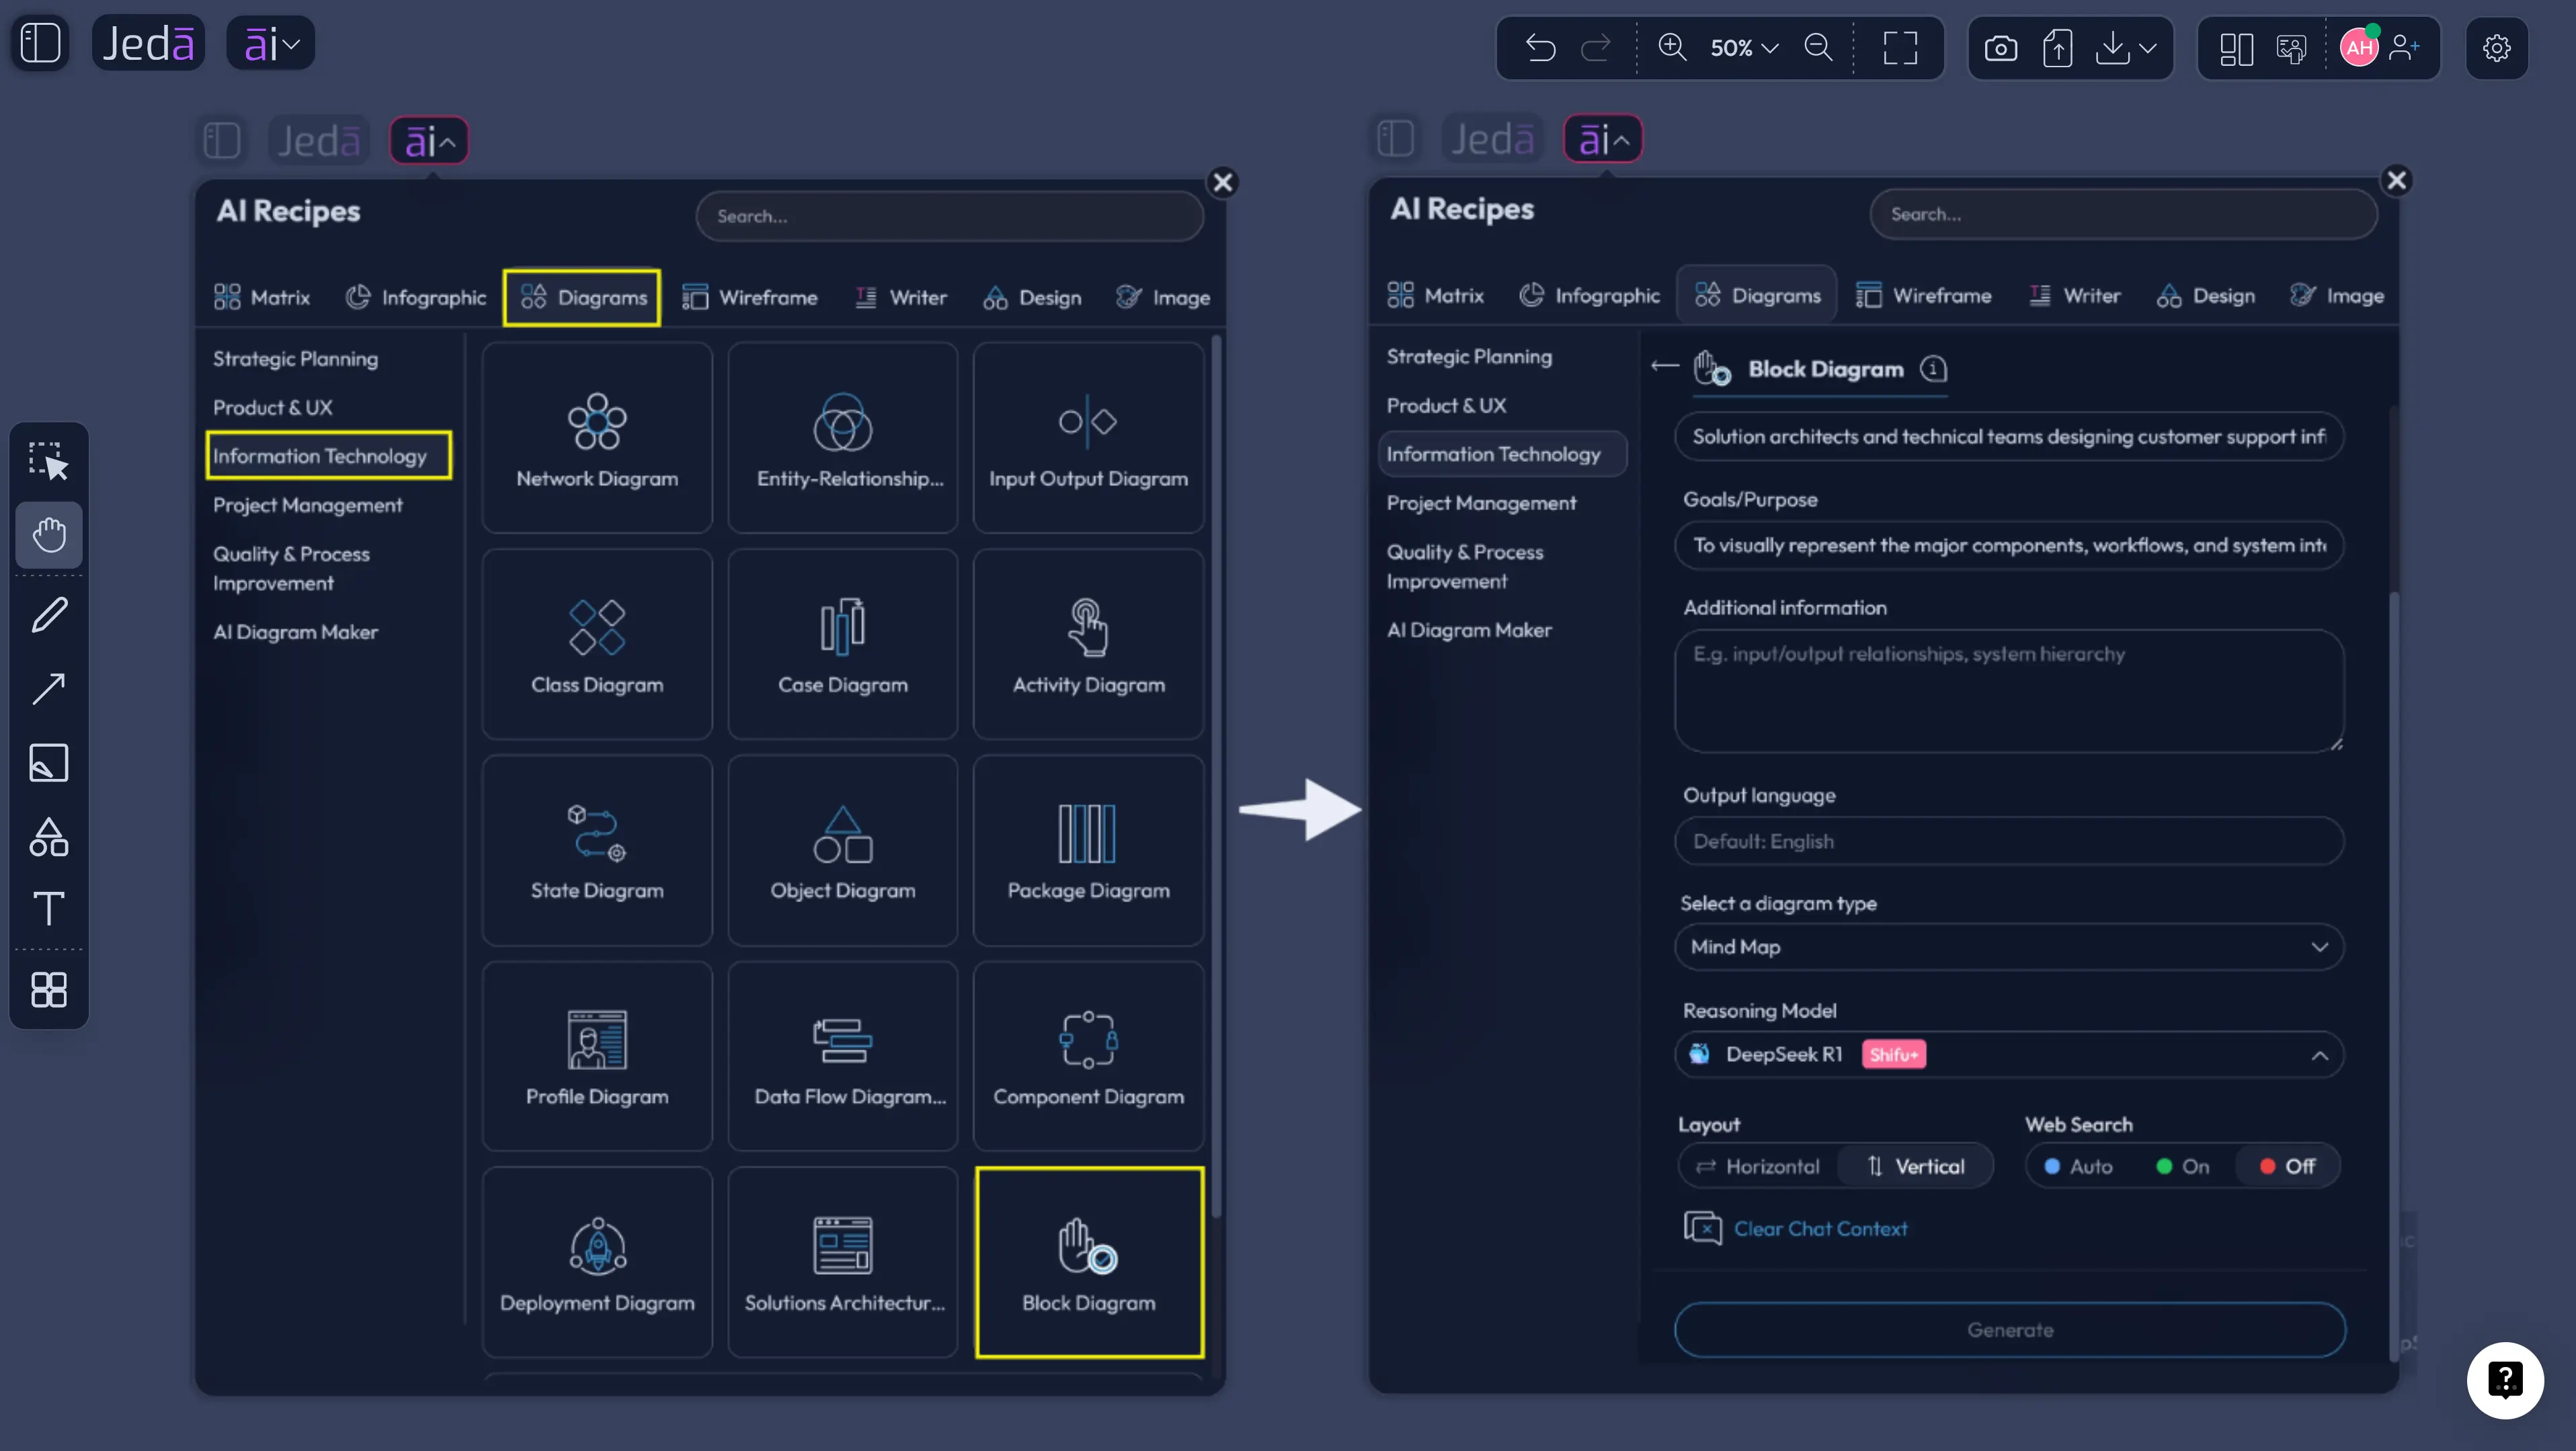
Task: Collapse the AI menu in right embedded screenshot
Action: pos(1603,139)
